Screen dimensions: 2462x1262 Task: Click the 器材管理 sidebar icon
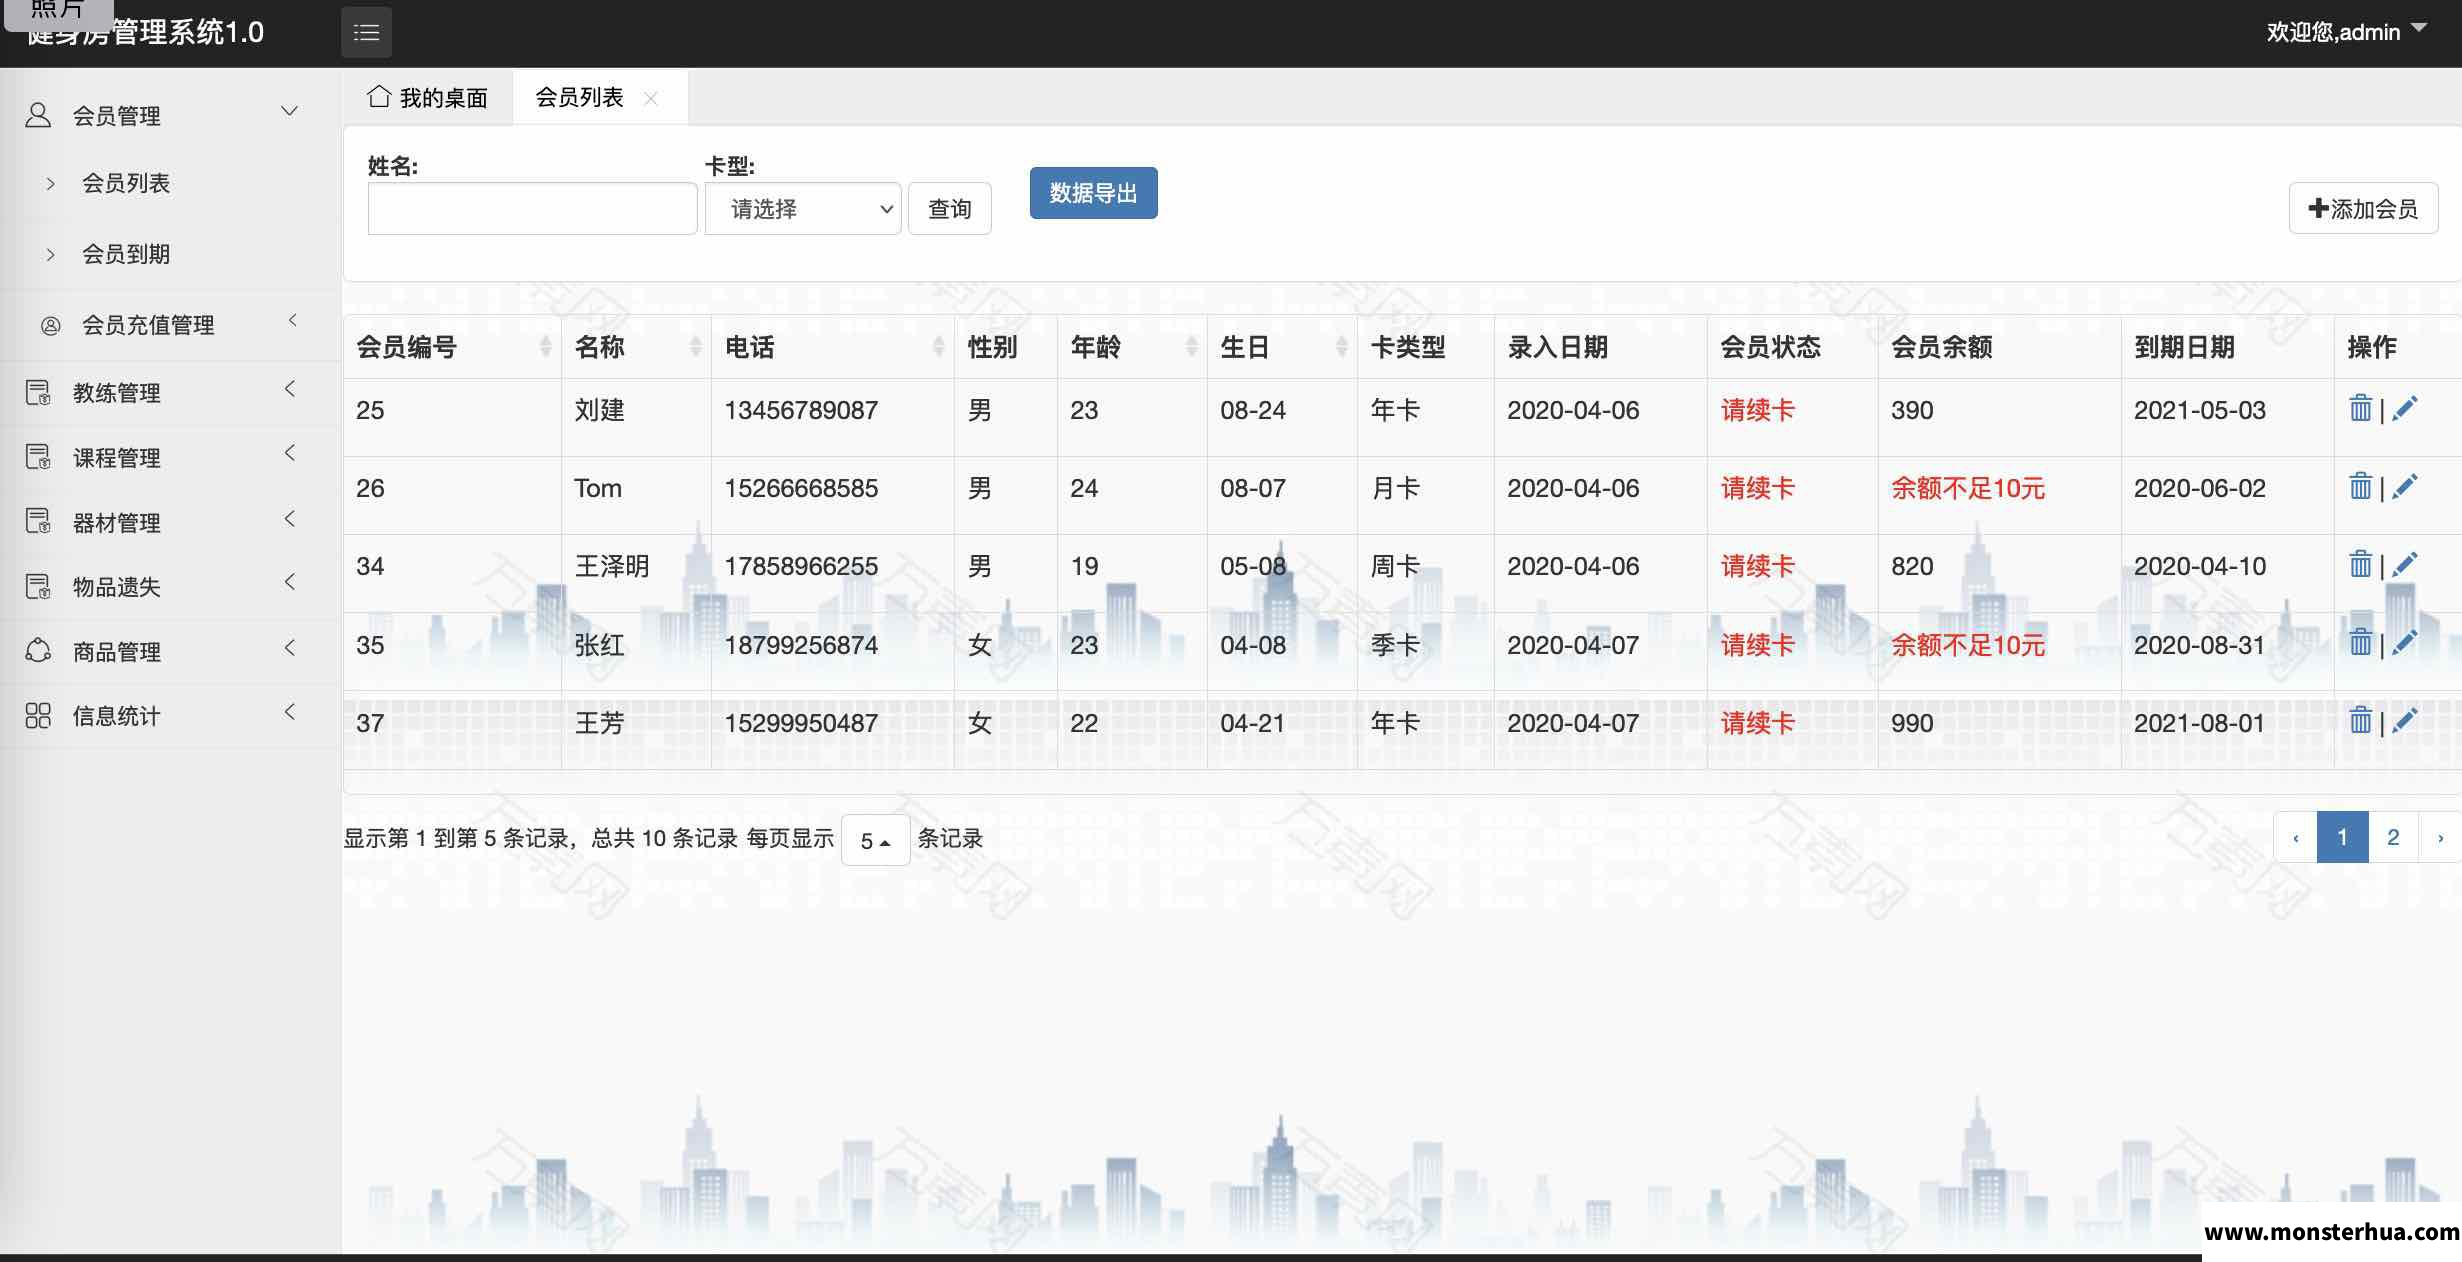coord(38,521)
